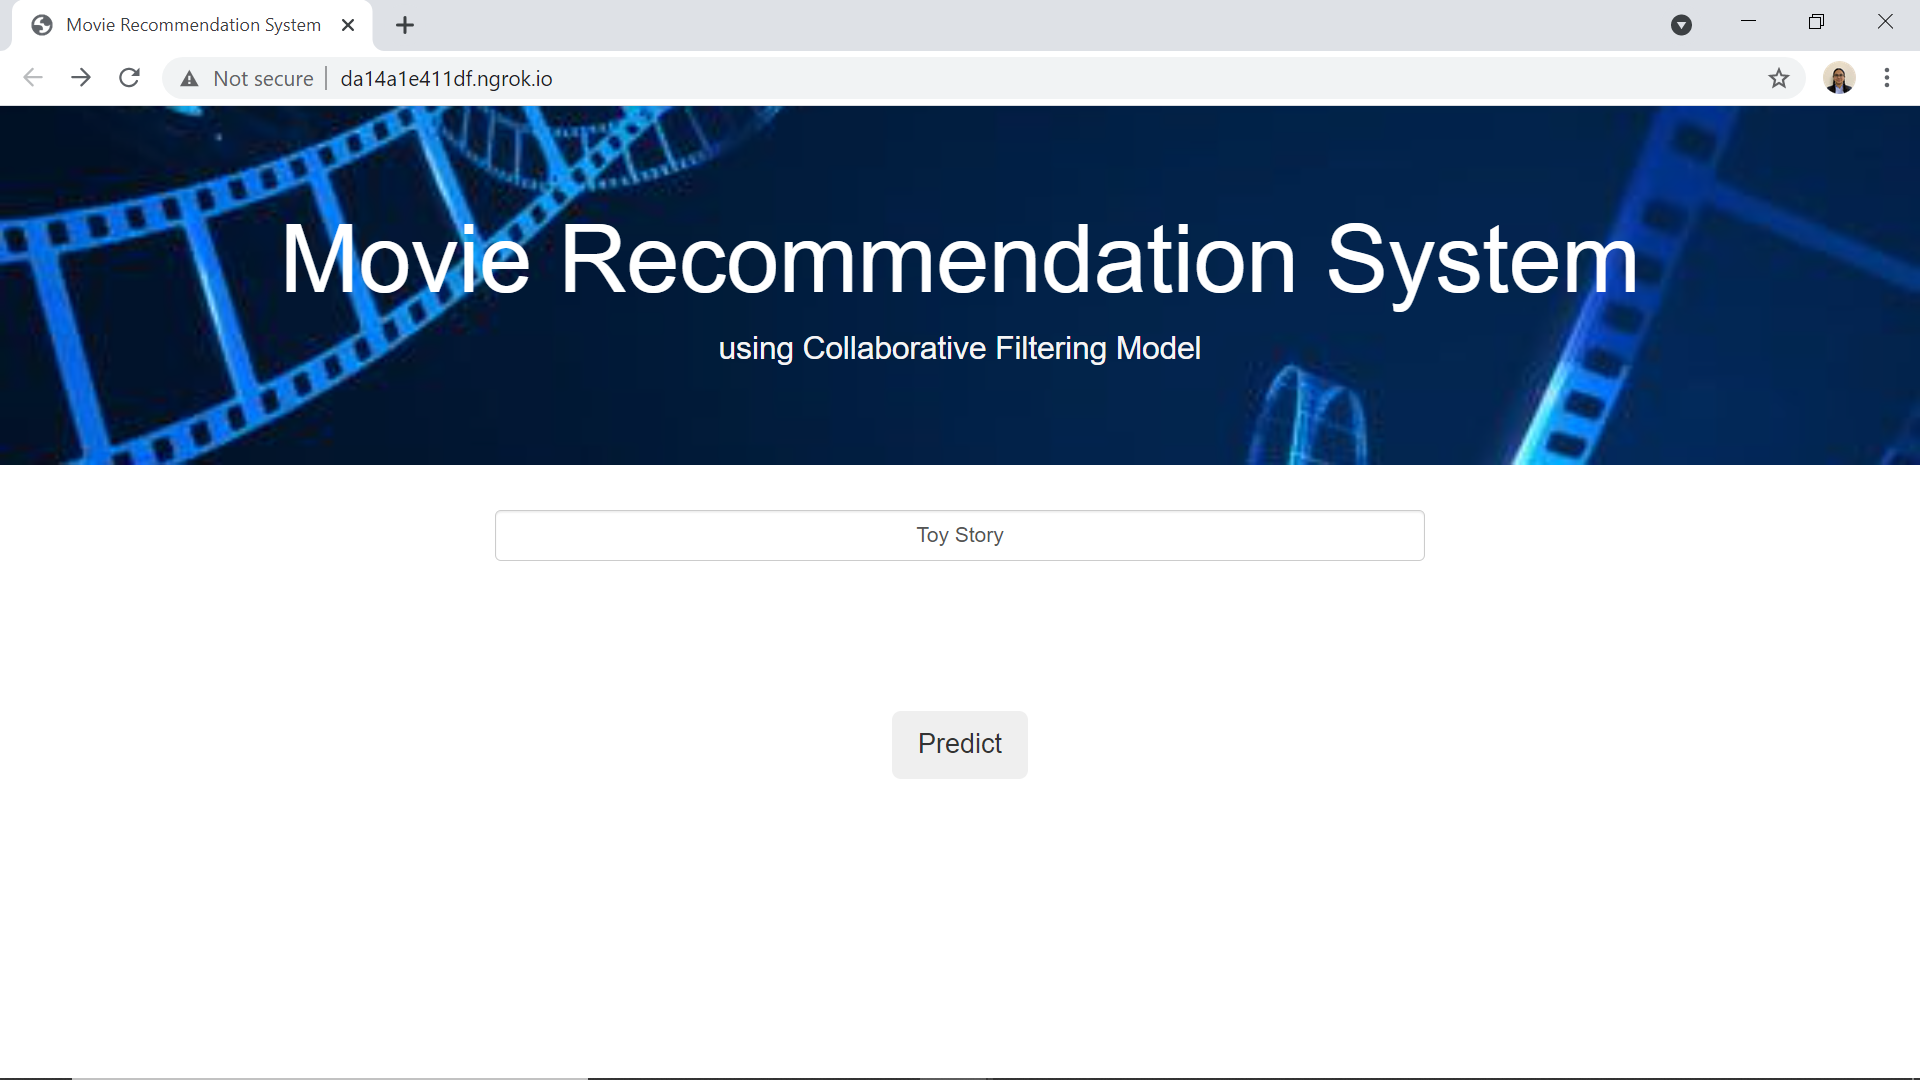Viewport: 1920px width, 1080px height.
Task: Open a new browser tab
Action: (x=404, y=25)
